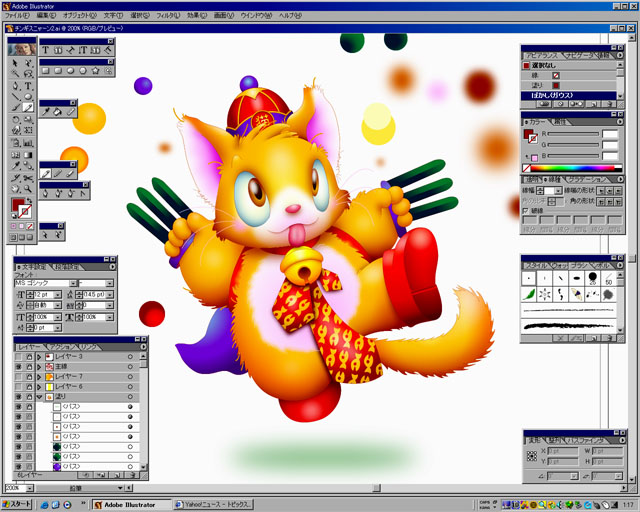Click Venus image at toolbox top
This screenshot has height=512, width=640.
[x=22, y=50]
